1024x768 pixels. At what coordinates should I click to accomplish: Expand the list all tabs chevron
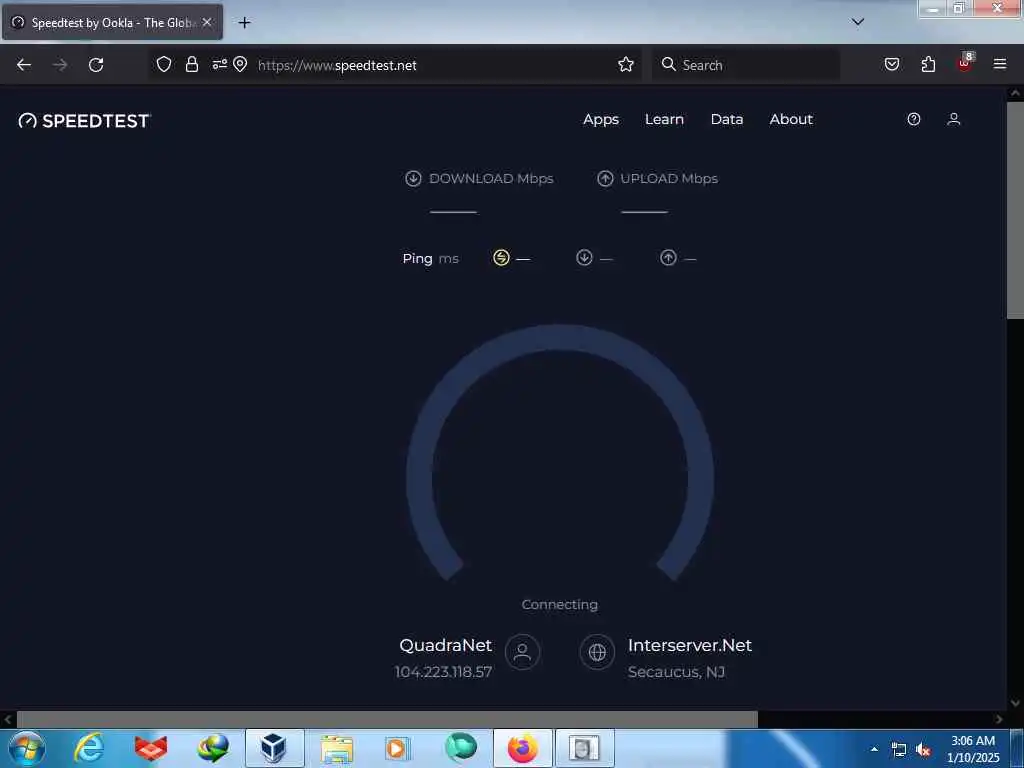(858, 22)
